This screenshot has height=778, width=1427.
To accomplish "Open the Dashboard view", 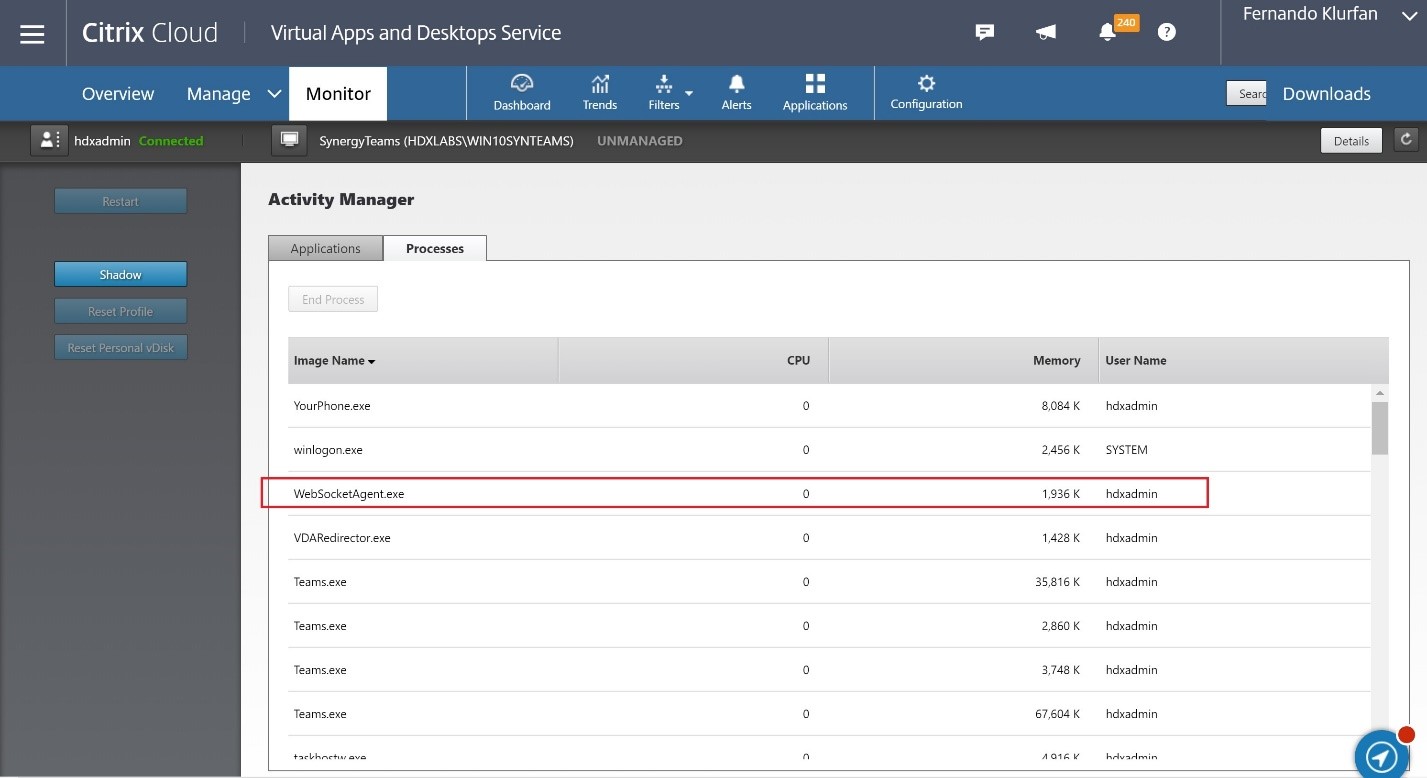I will tap(522, 93).
